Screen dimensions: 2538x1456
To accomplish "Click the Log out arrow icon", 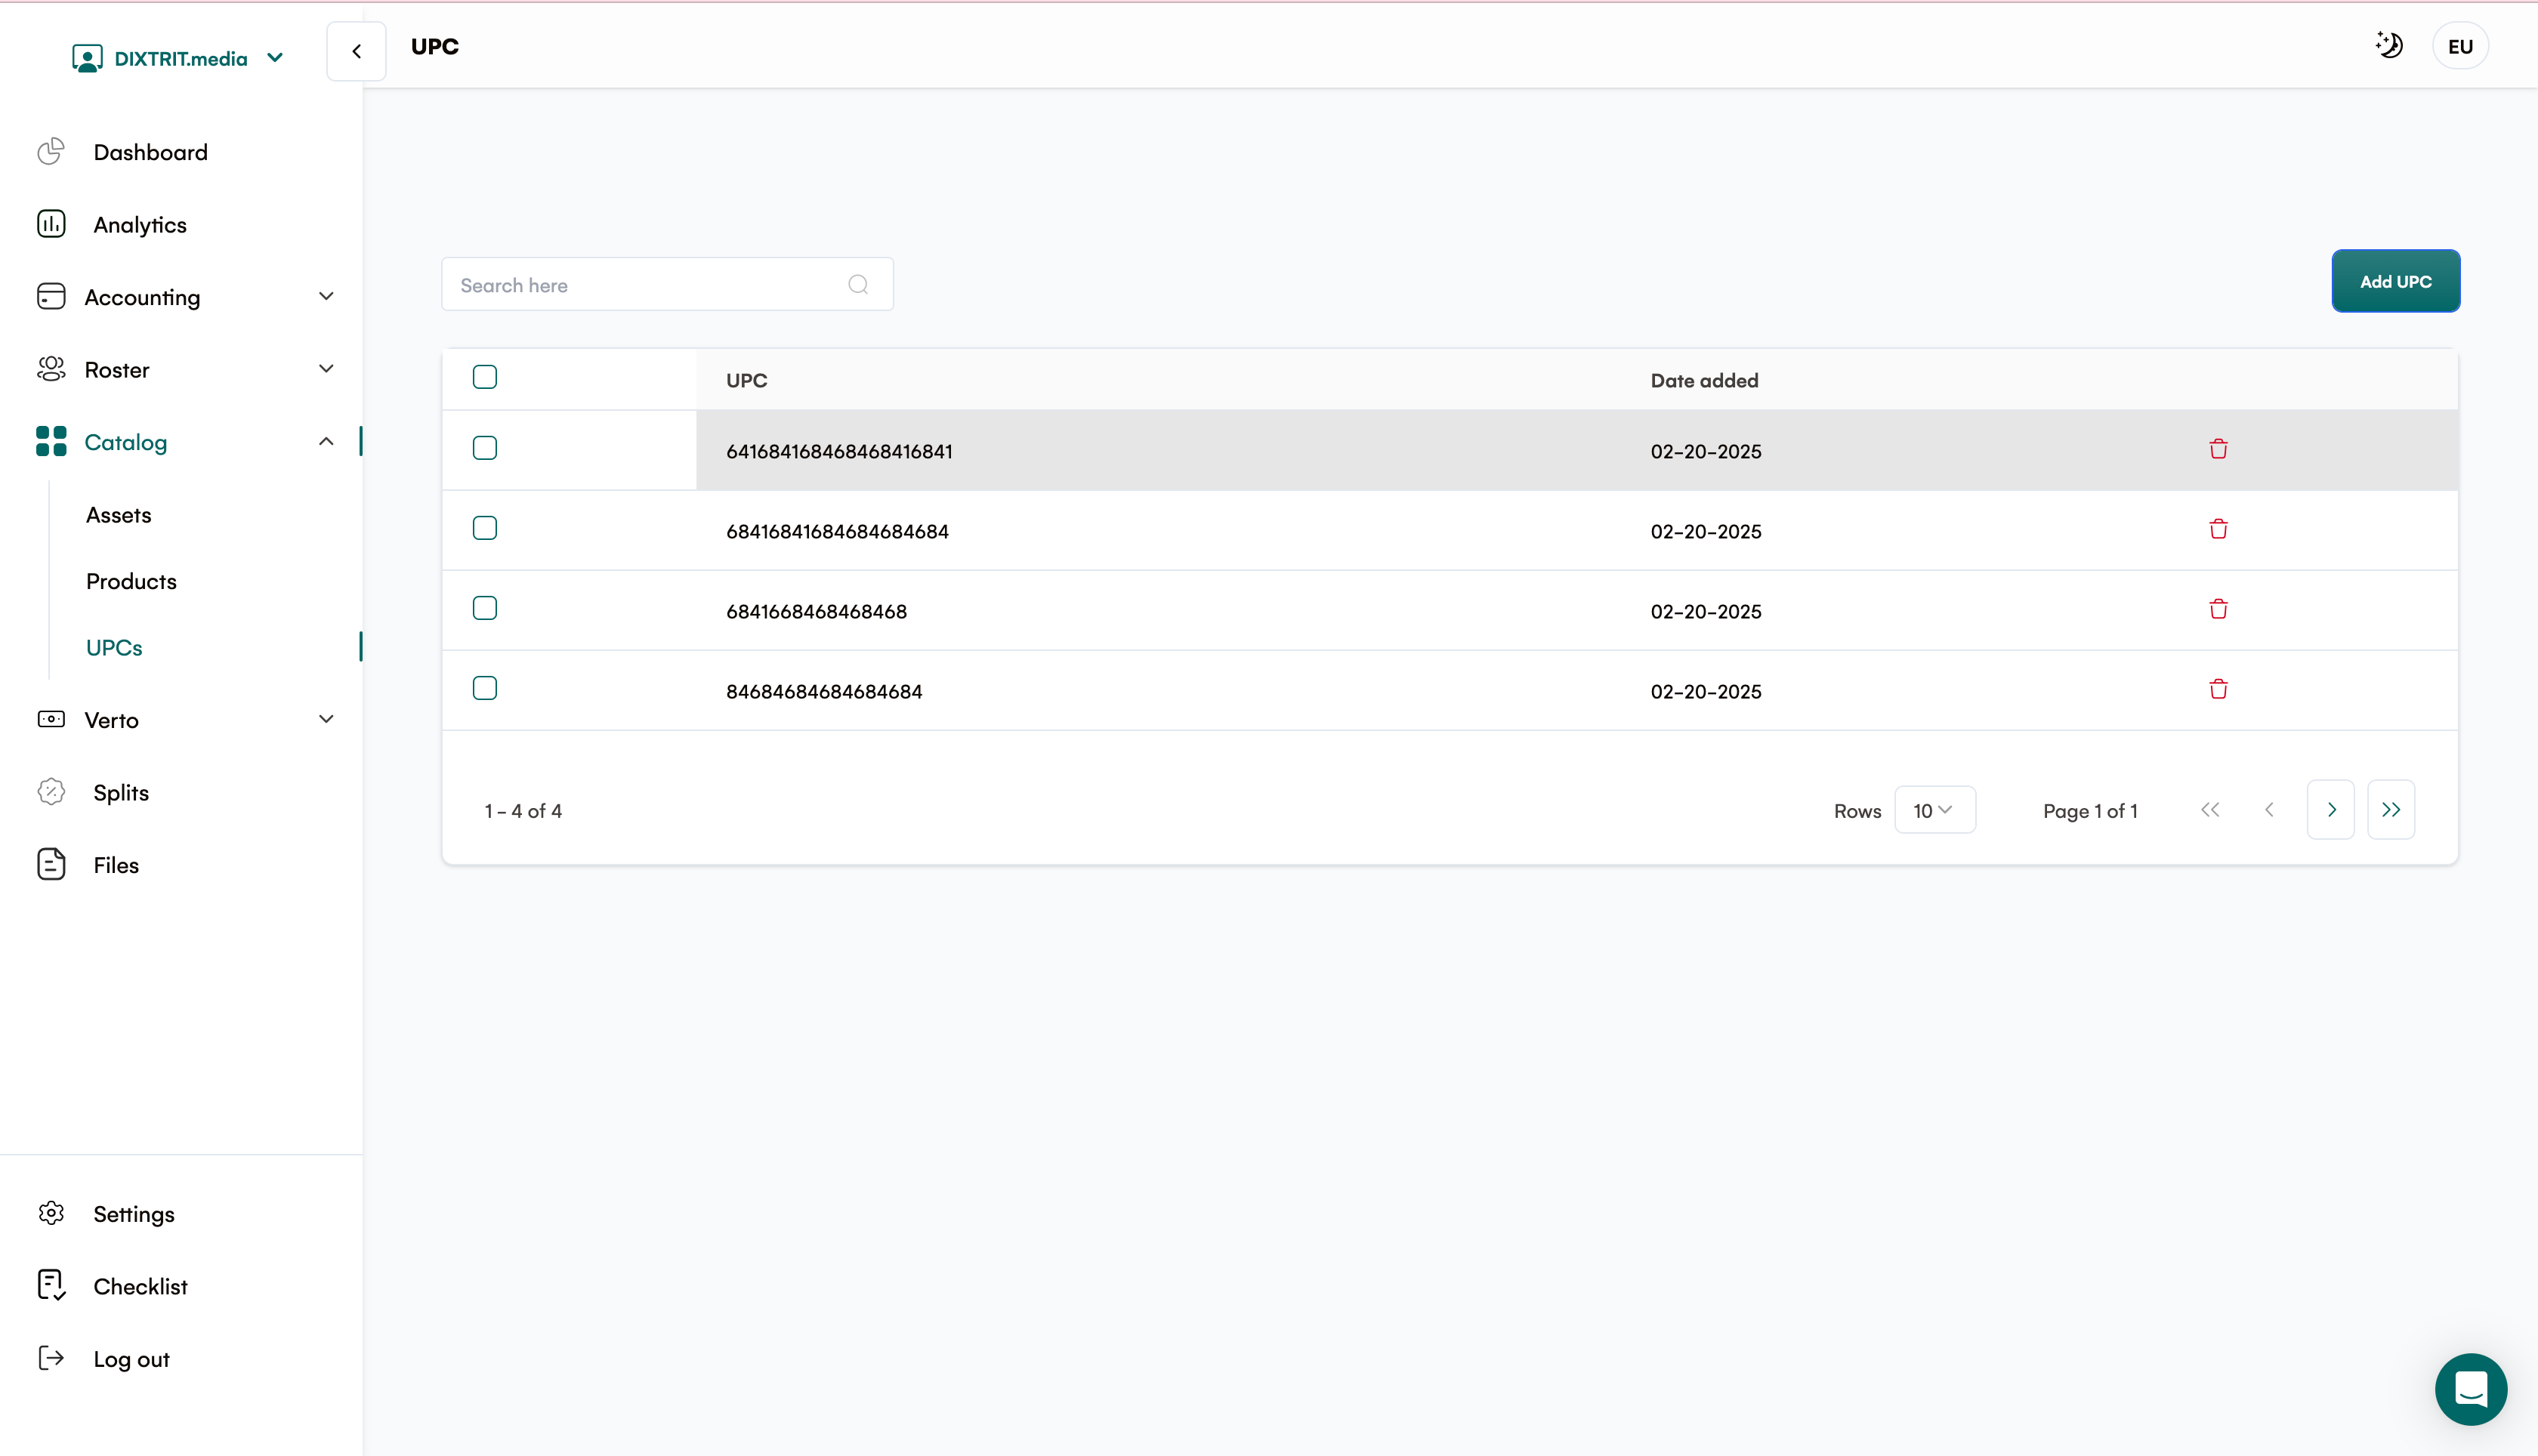I will (x=51, y=1358).
